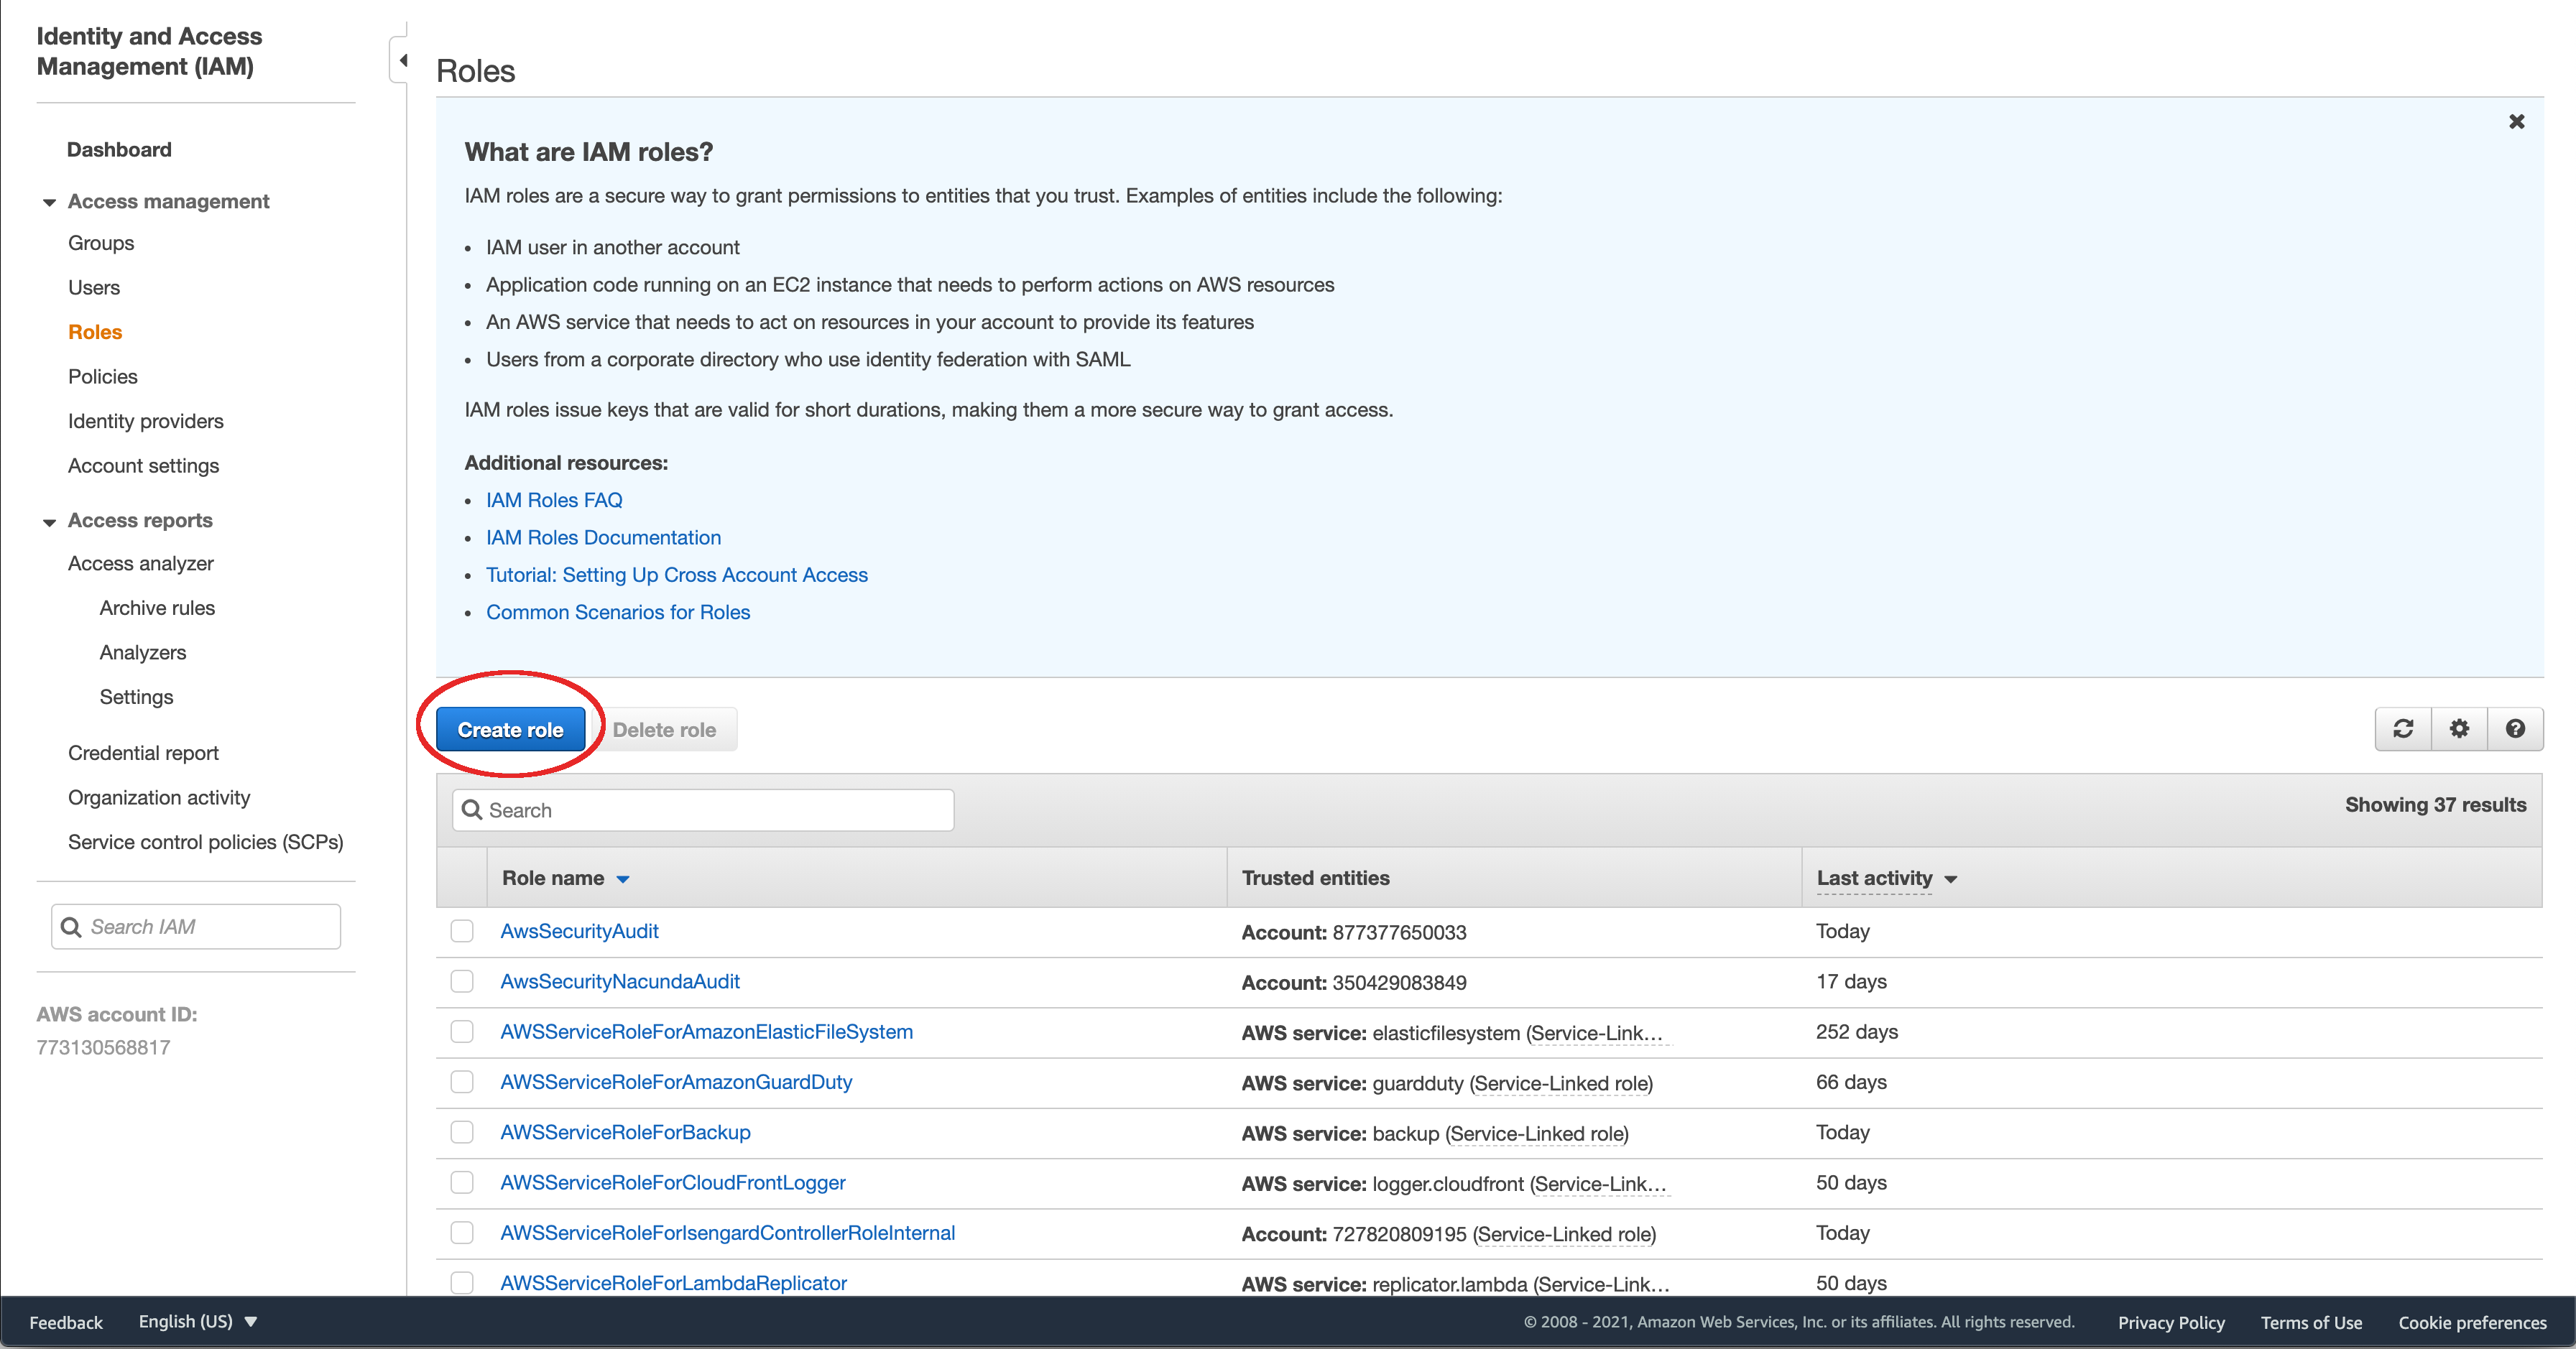
Task: Open AWSServiceRoleForIsengardControllerRoleInternal role
Action: point(728,1233)
